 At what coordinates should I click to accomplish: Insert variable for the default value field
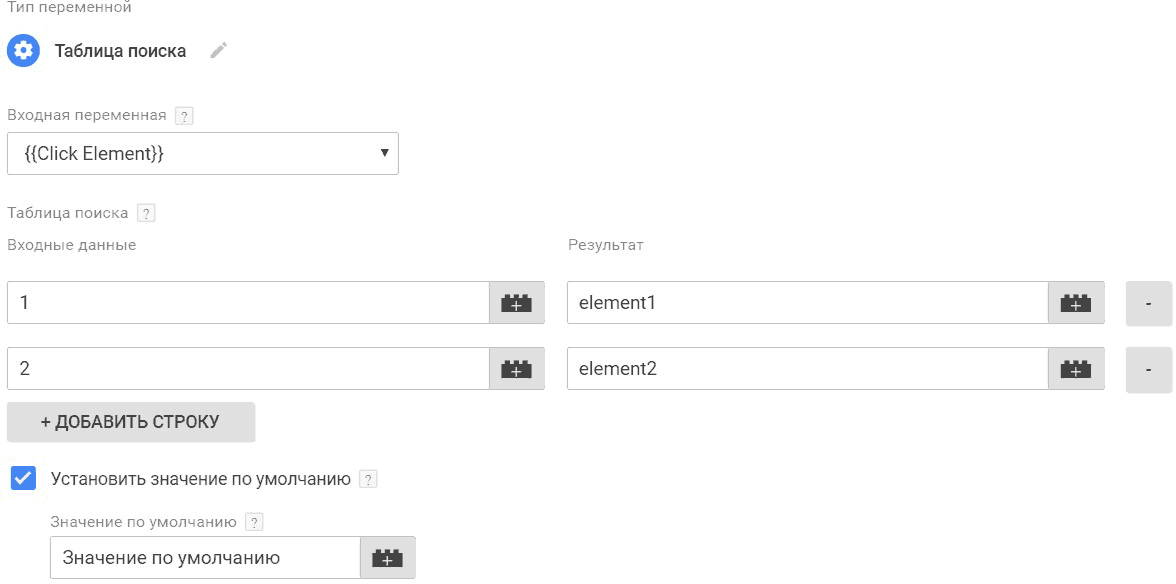tap(388, 558)
